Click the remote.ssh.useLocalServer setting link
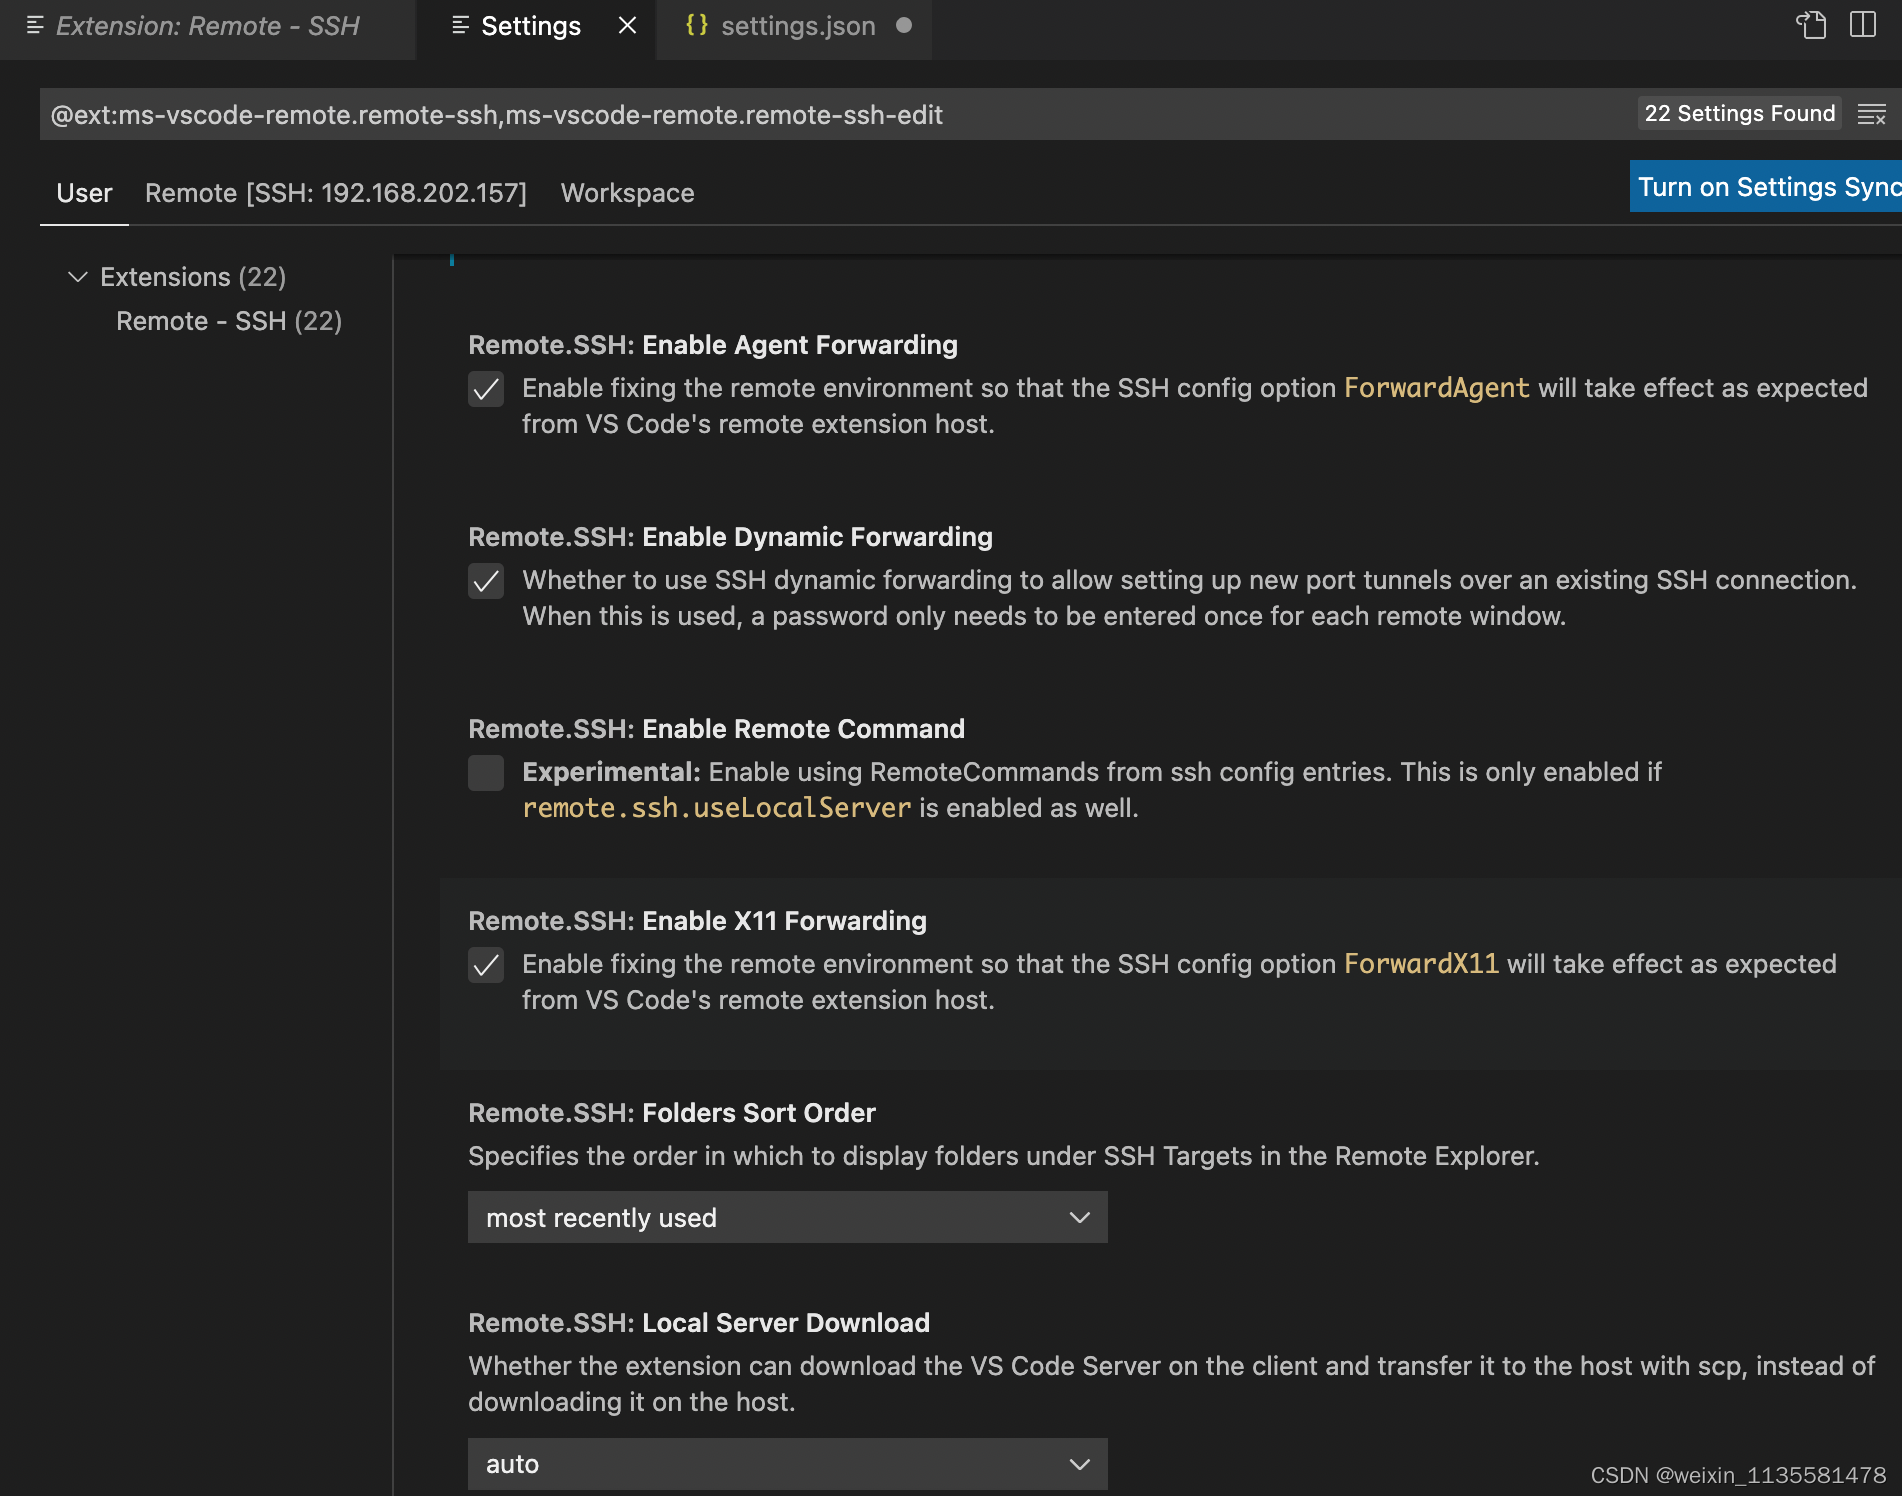1902x1496 pixels. coord(716,808)
